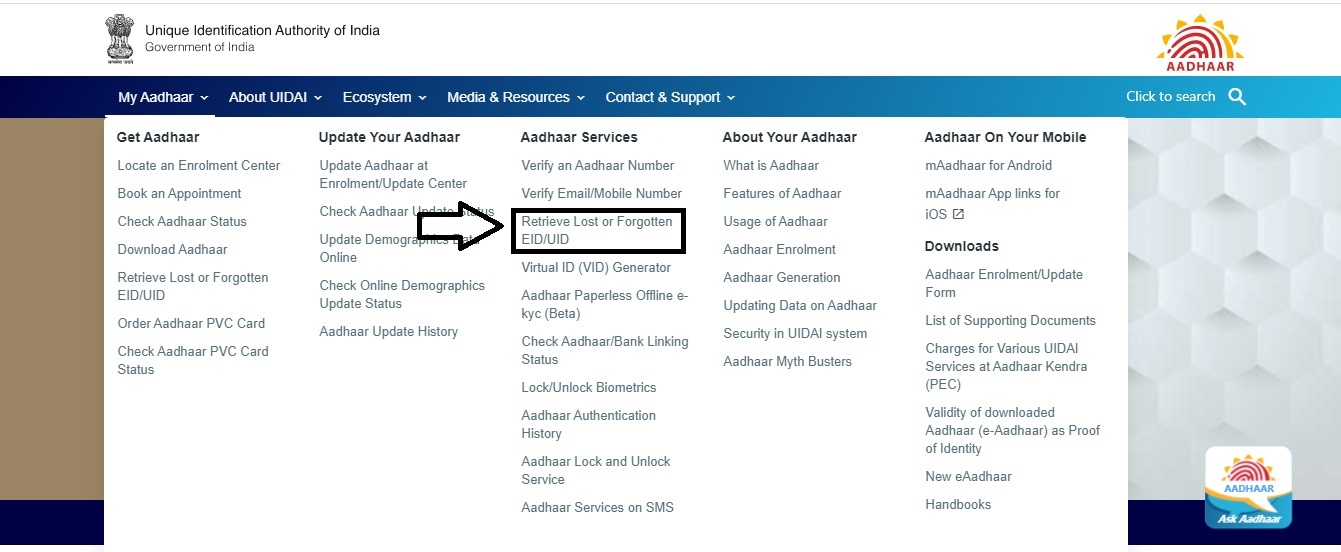View Aadhaar Myth Busters page
Viewport: 1341px width, 552px height.
pyautogui.click(x=788, y=362)
